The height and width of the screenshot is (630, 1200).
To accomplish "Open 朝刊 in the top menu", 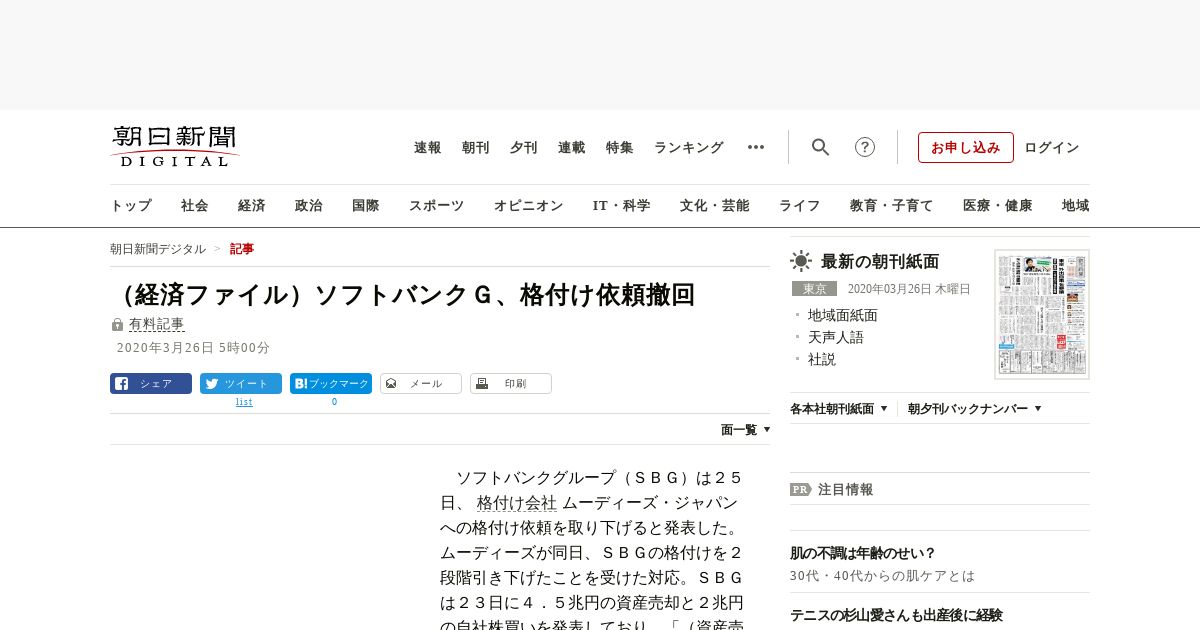I will click(476, 147).
